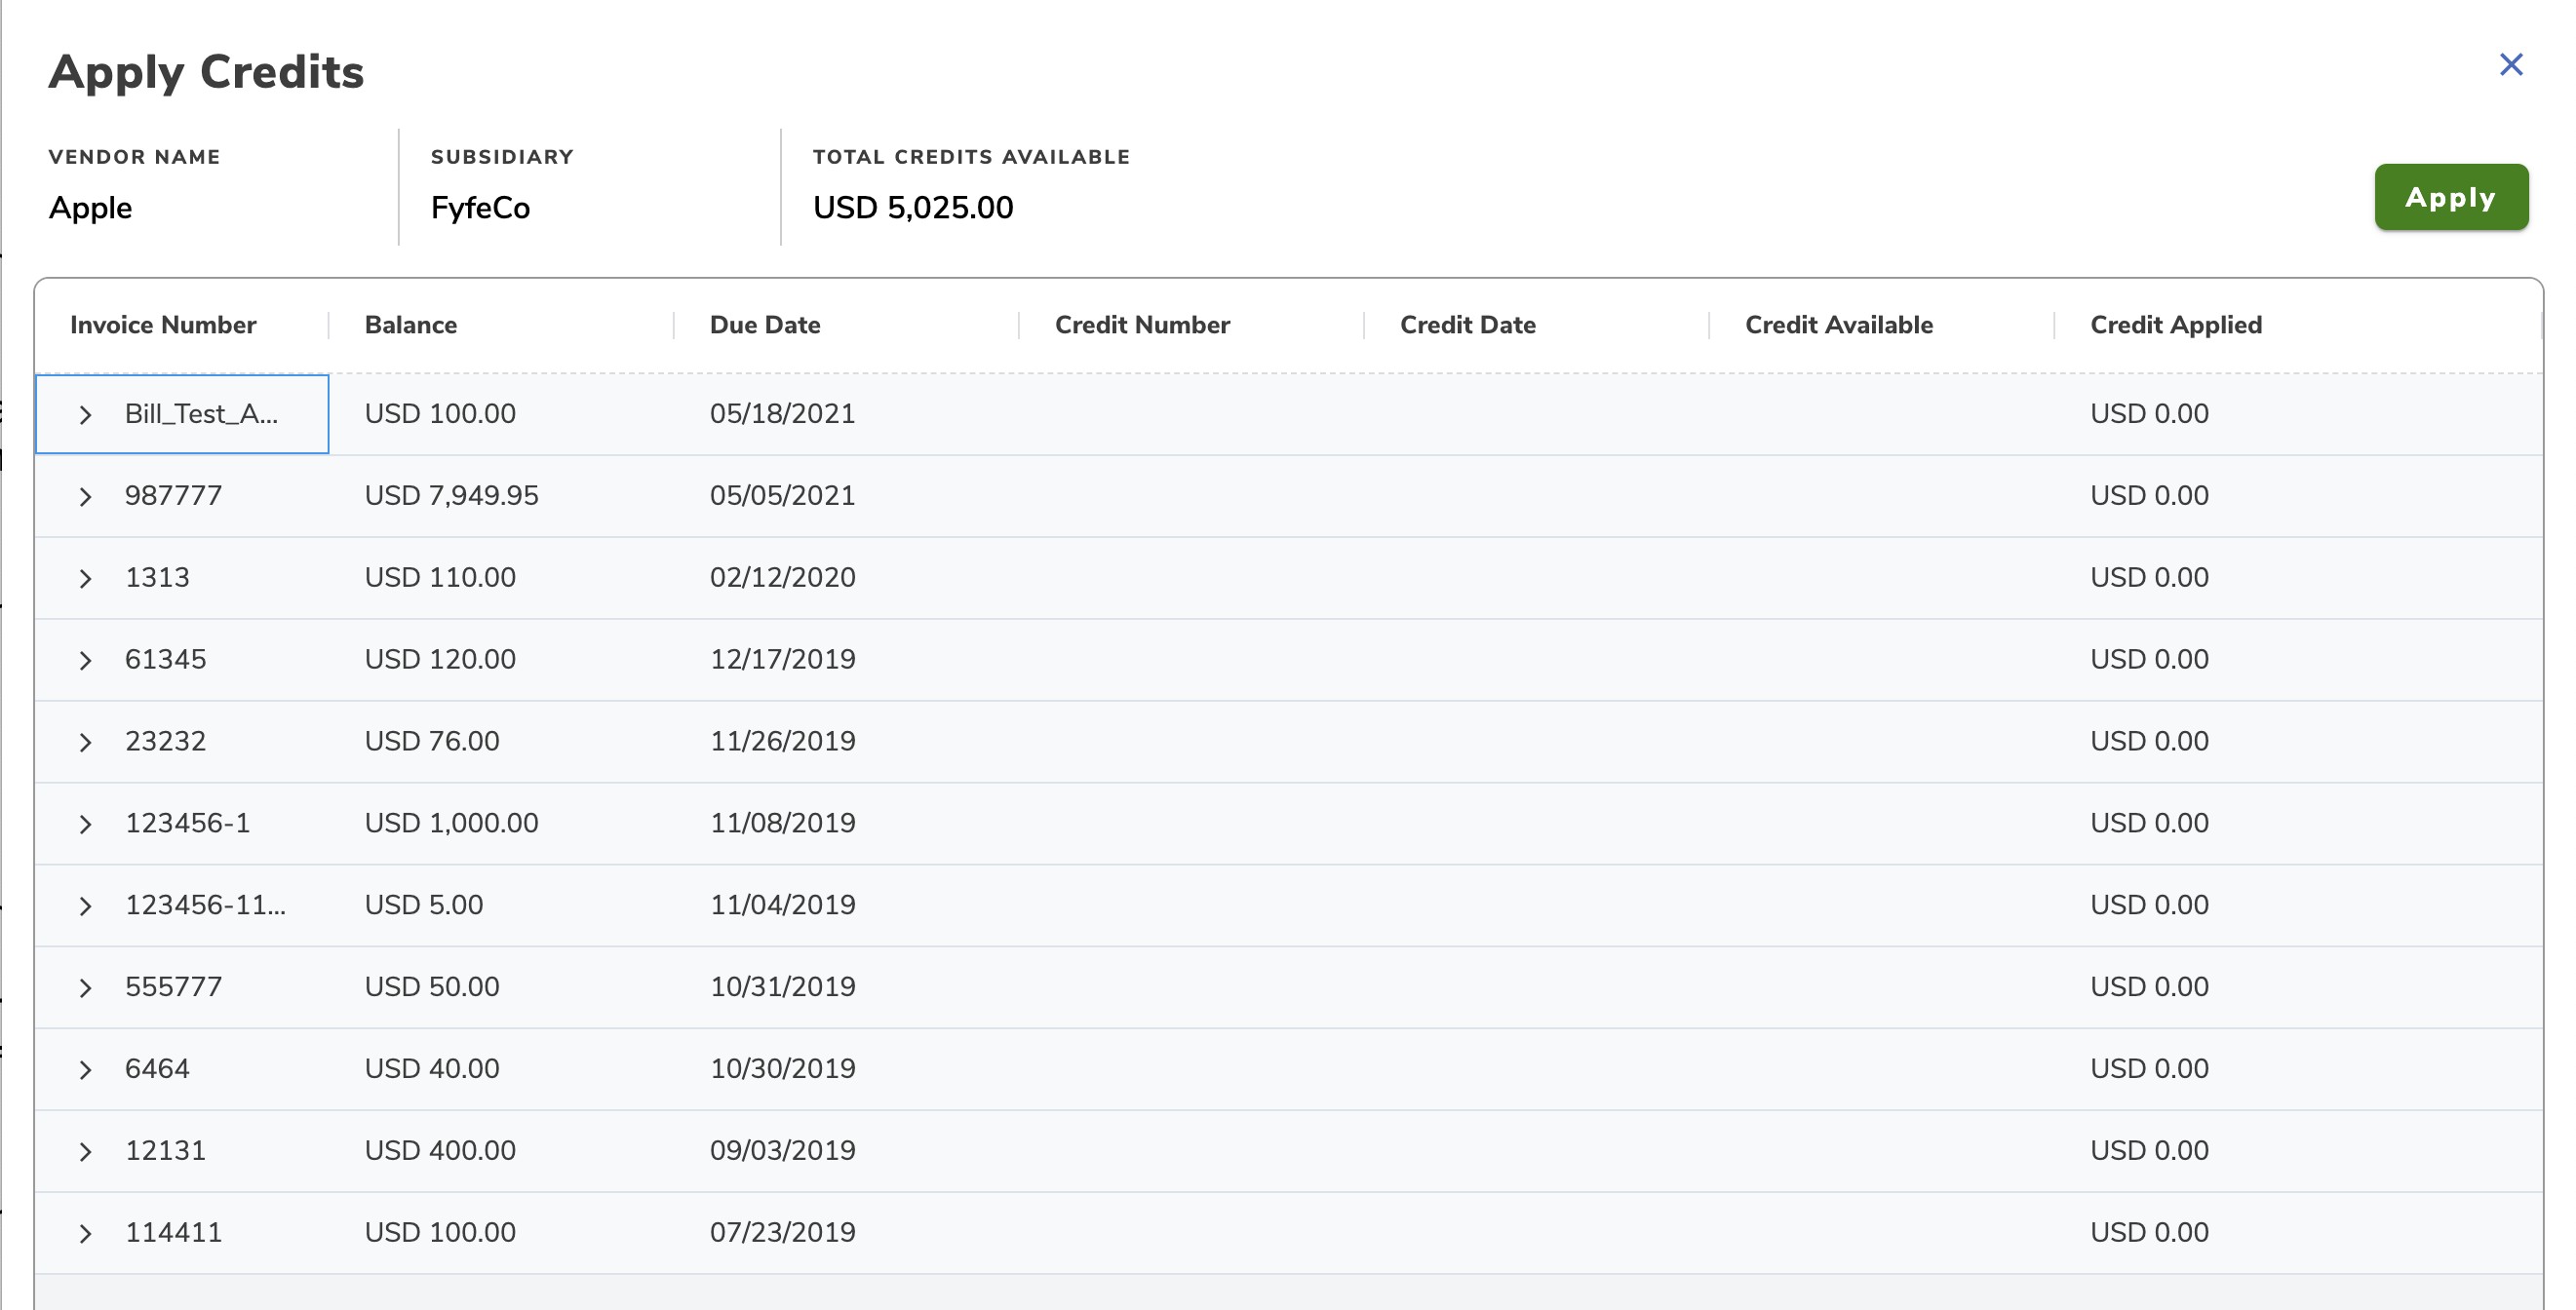Click the Credit Number column header
Image resolution: width=2576 pixels, height=1310 pixels.
coord(1142,325)
